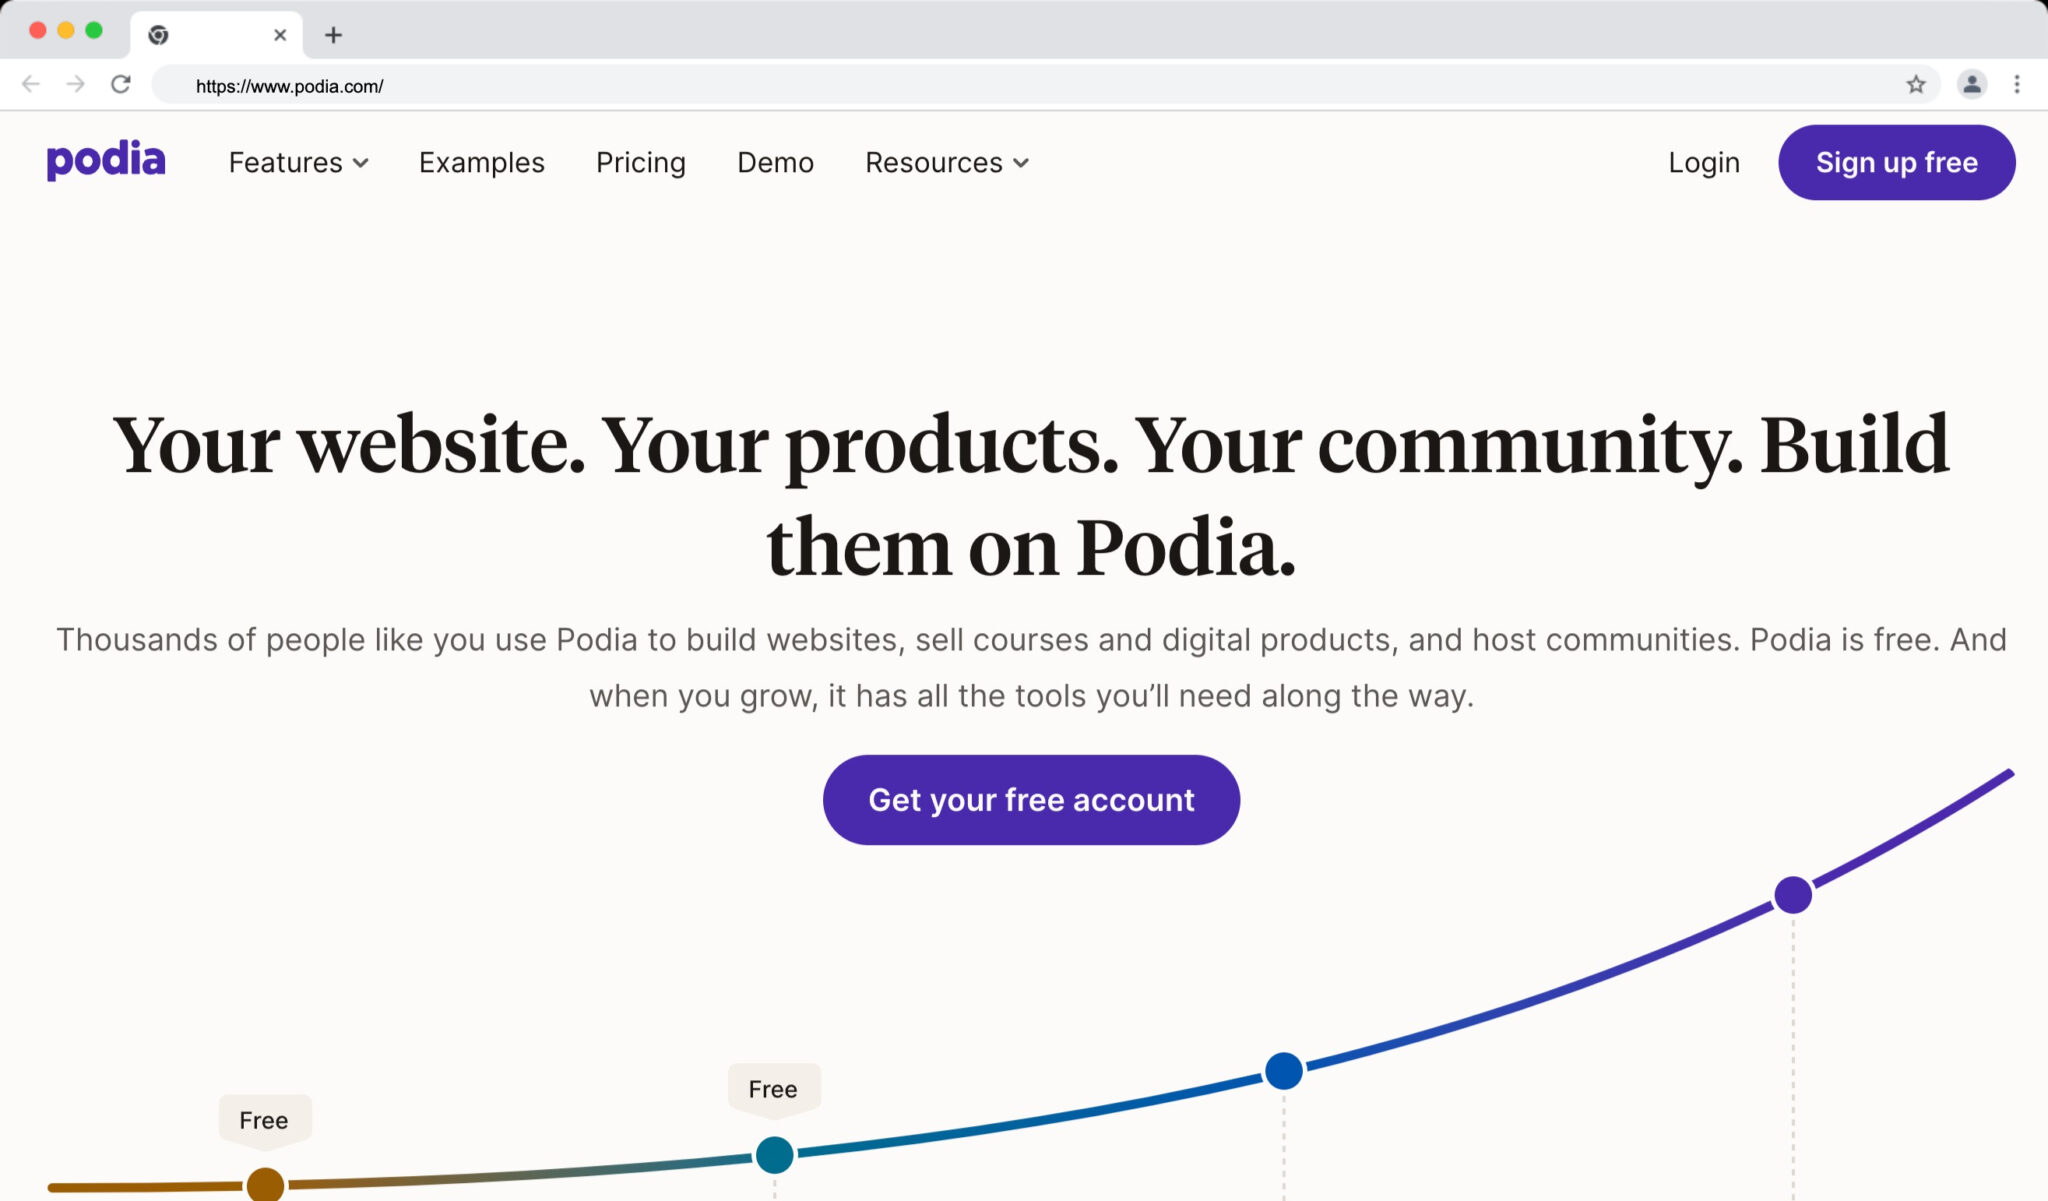Image resolution: width=2048 pixels, height=1201 pixels.
Task: Close the current browser tab
Action: point(280,35)
